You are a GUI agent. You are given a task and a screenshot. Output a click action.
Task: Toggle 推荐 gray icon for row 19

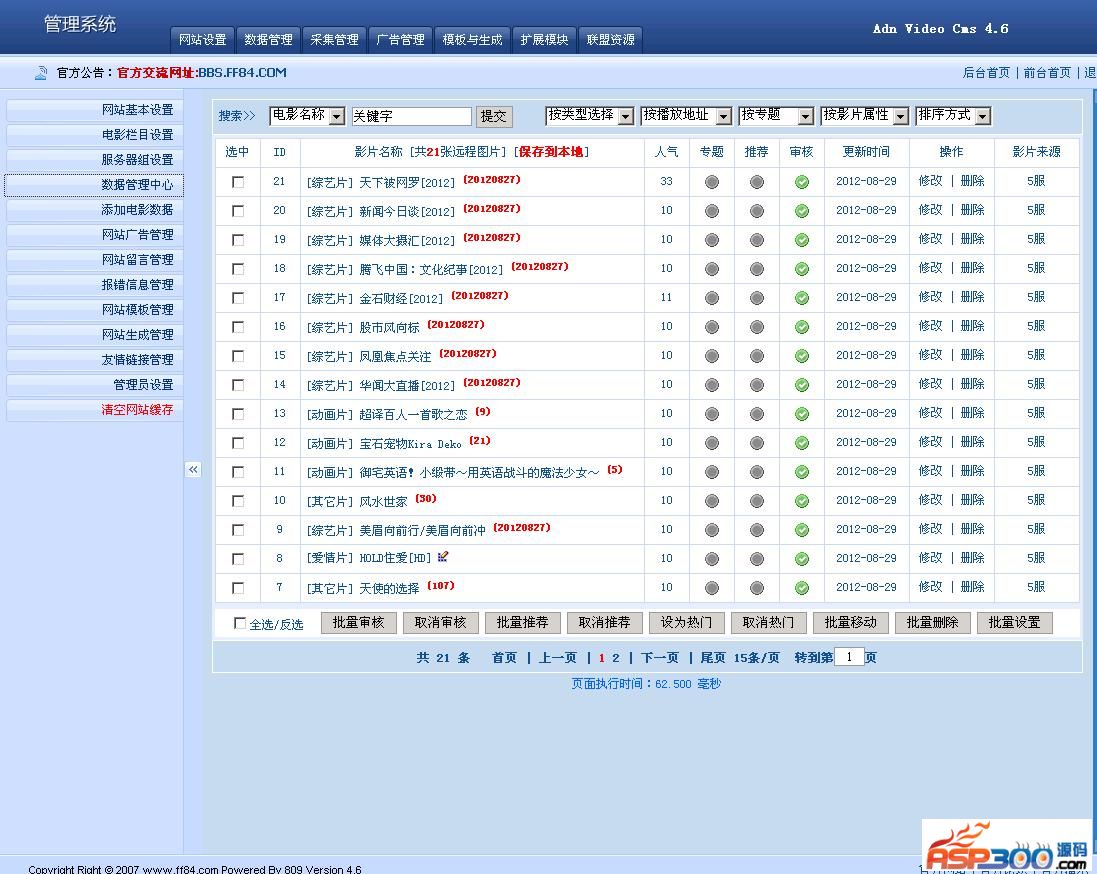click(x=756, y=240)
